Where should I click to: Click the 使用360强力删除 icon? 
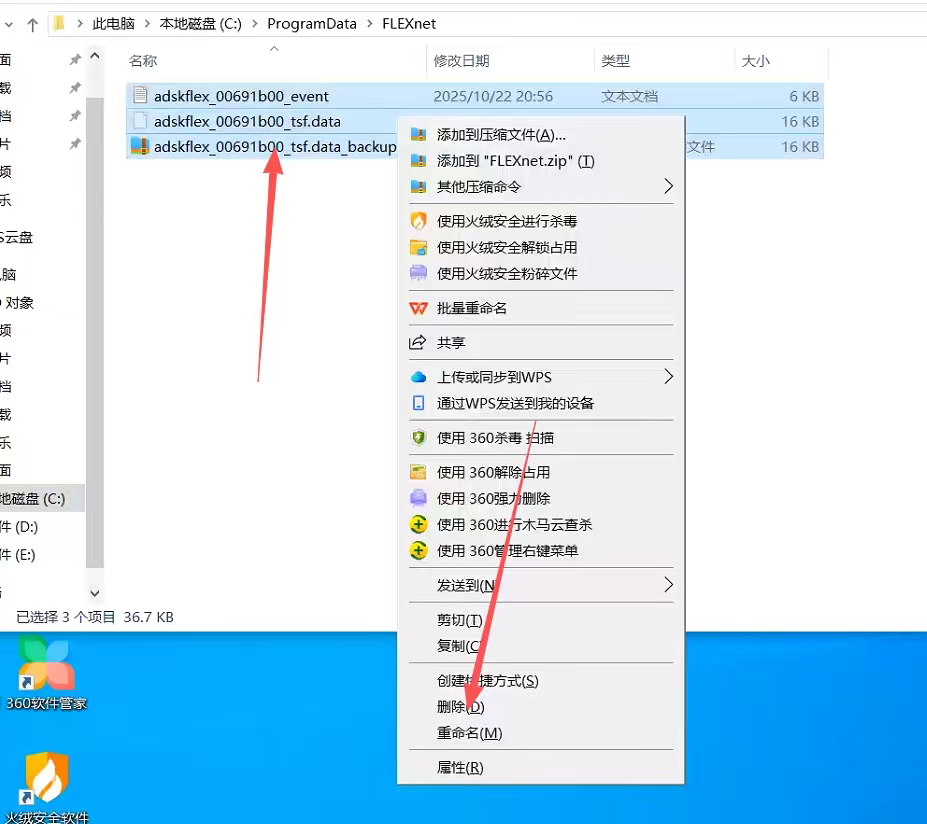pos(417,498)
